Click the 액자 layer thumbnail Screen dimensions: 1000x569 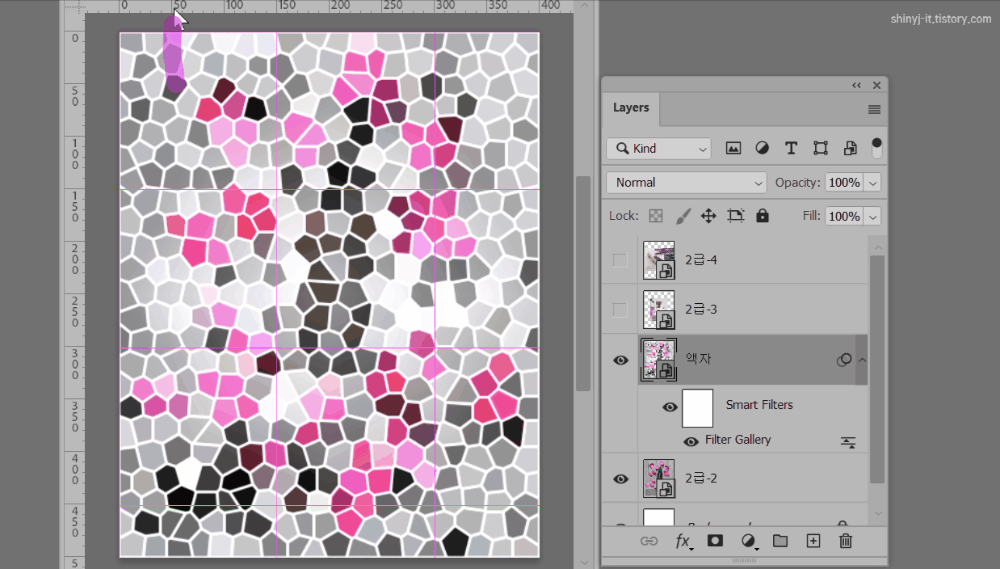coord(659,360)
